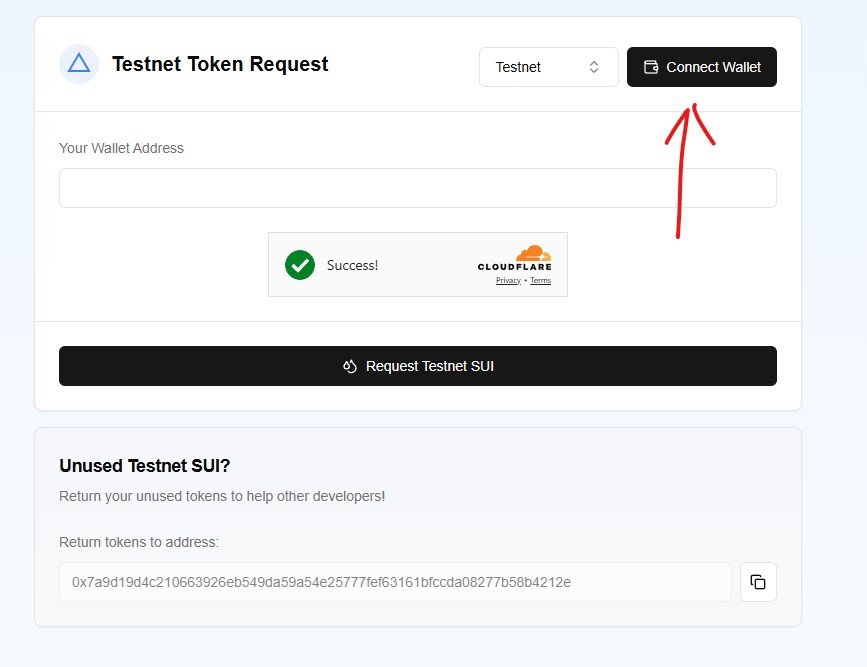Image resolution: width=867 pixels, height=667 pixels.
Task: Click the Cloudflare cloud logo
Action: tap(534, 253)
